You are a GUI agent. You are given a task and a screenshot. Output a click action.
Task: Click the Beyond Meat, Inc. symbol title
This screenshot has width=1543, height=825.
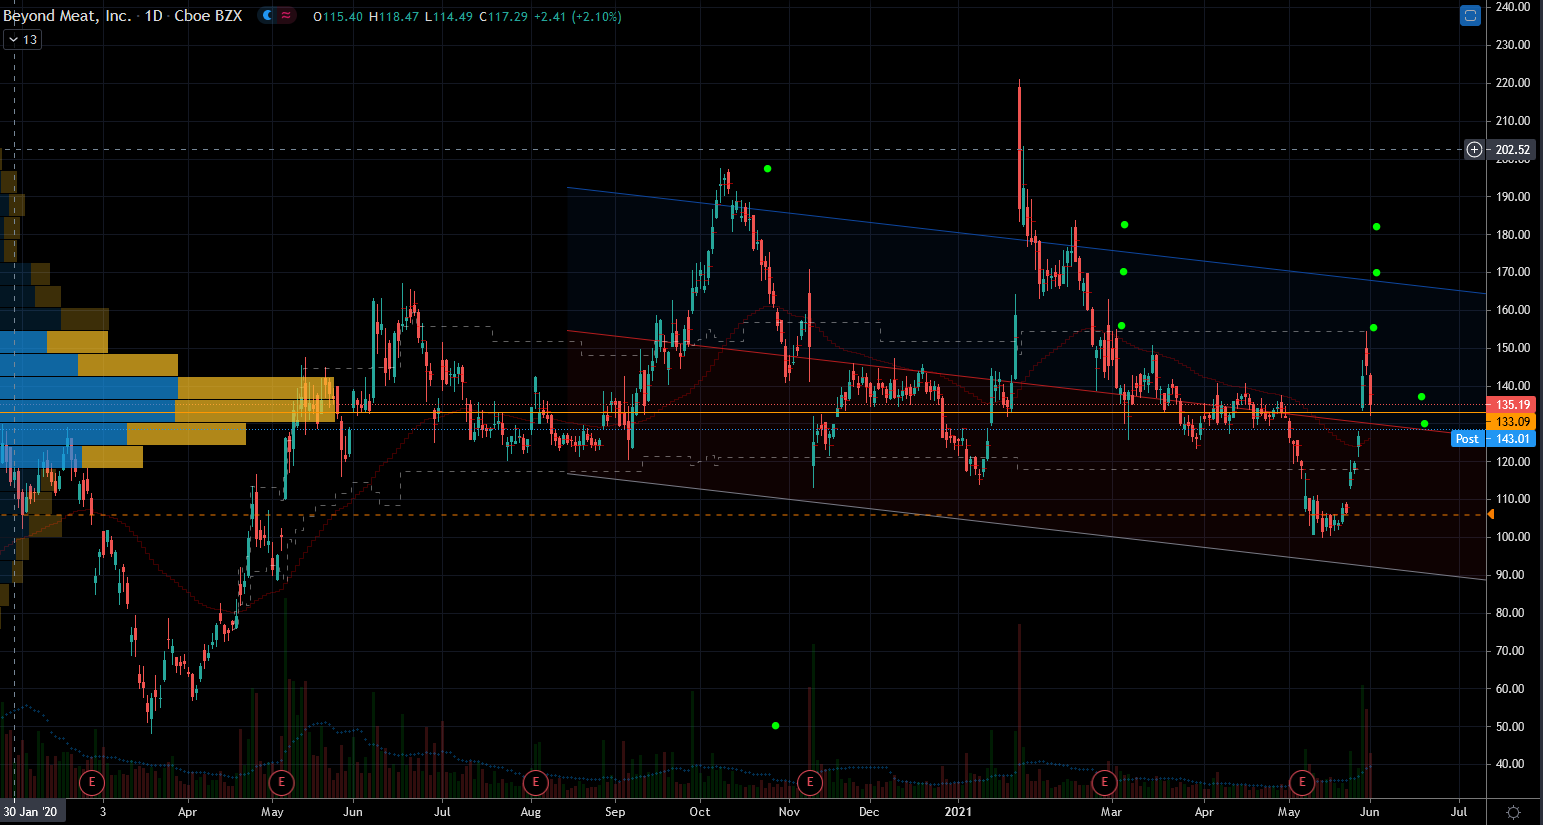[x=67, y=16]
